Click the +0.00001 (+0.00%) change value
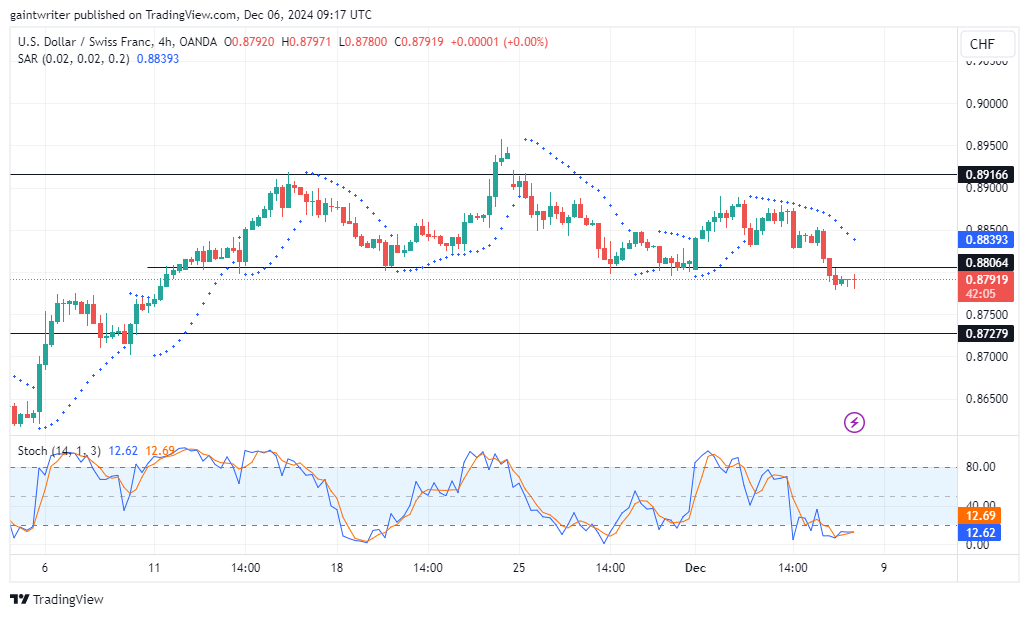Image resolution: width=1029 pixels, height=617 pixels. tap(499, 41)
